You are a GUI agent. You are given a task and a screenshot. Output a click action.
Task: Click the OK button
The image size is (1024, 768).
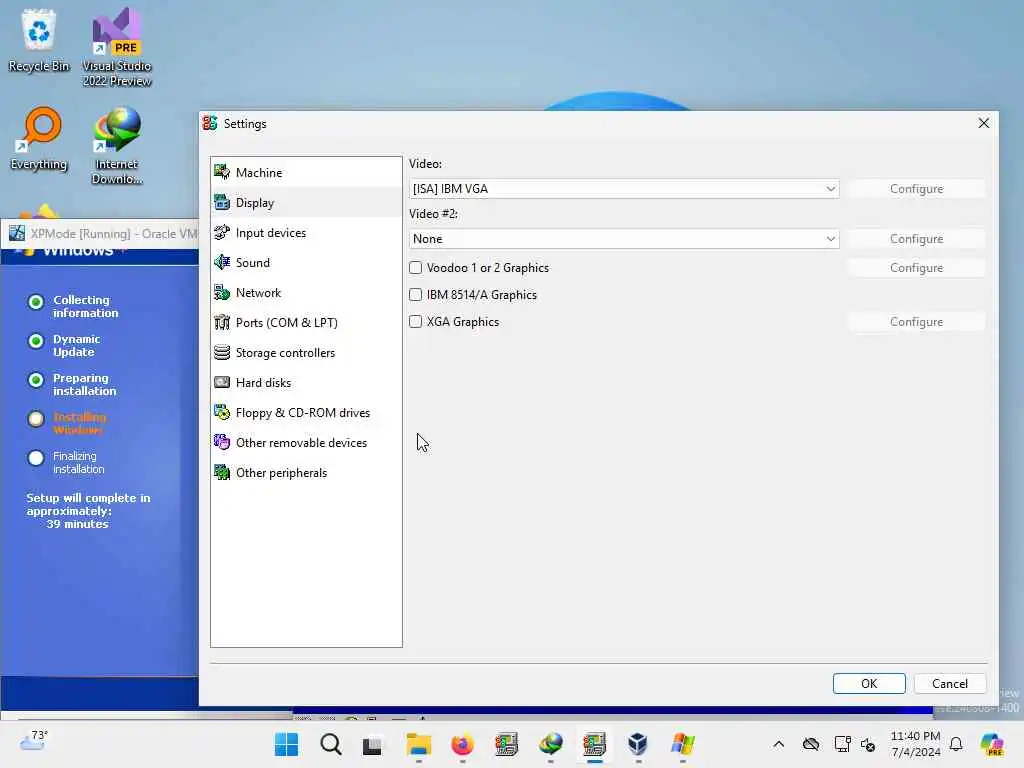(869, 683)
